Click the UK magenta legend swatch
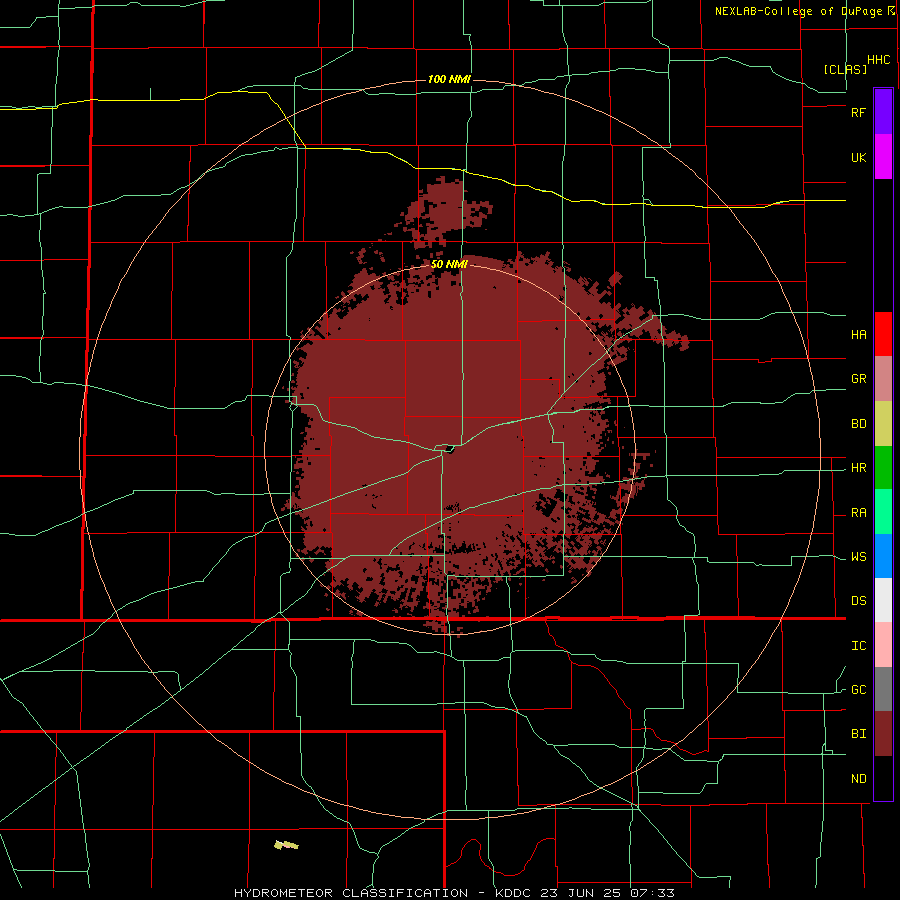Image resolution: width=900 pixels, height=900 pixels. [883, 157]
